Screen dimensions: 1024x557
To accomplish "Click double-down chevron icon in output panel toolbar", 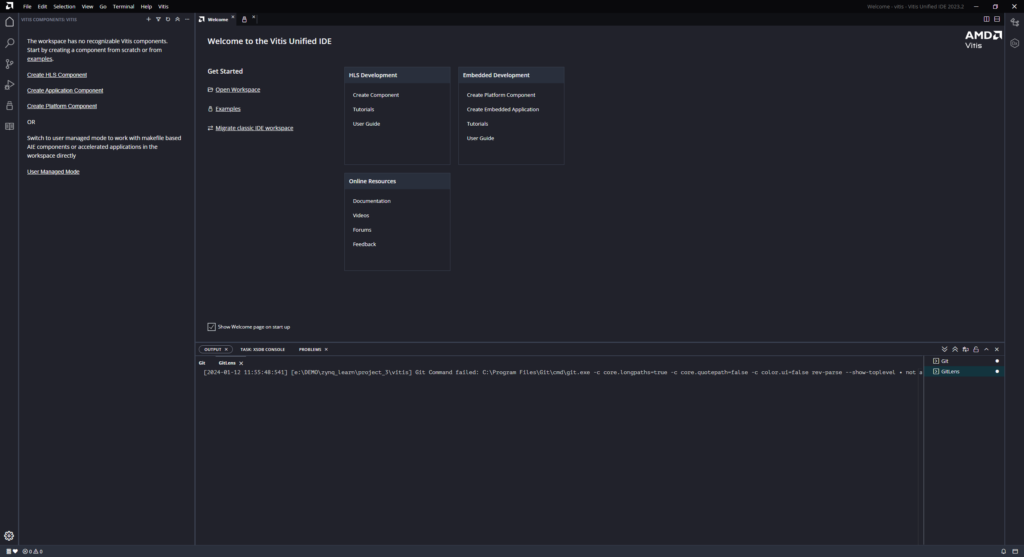I will [944, 349].
